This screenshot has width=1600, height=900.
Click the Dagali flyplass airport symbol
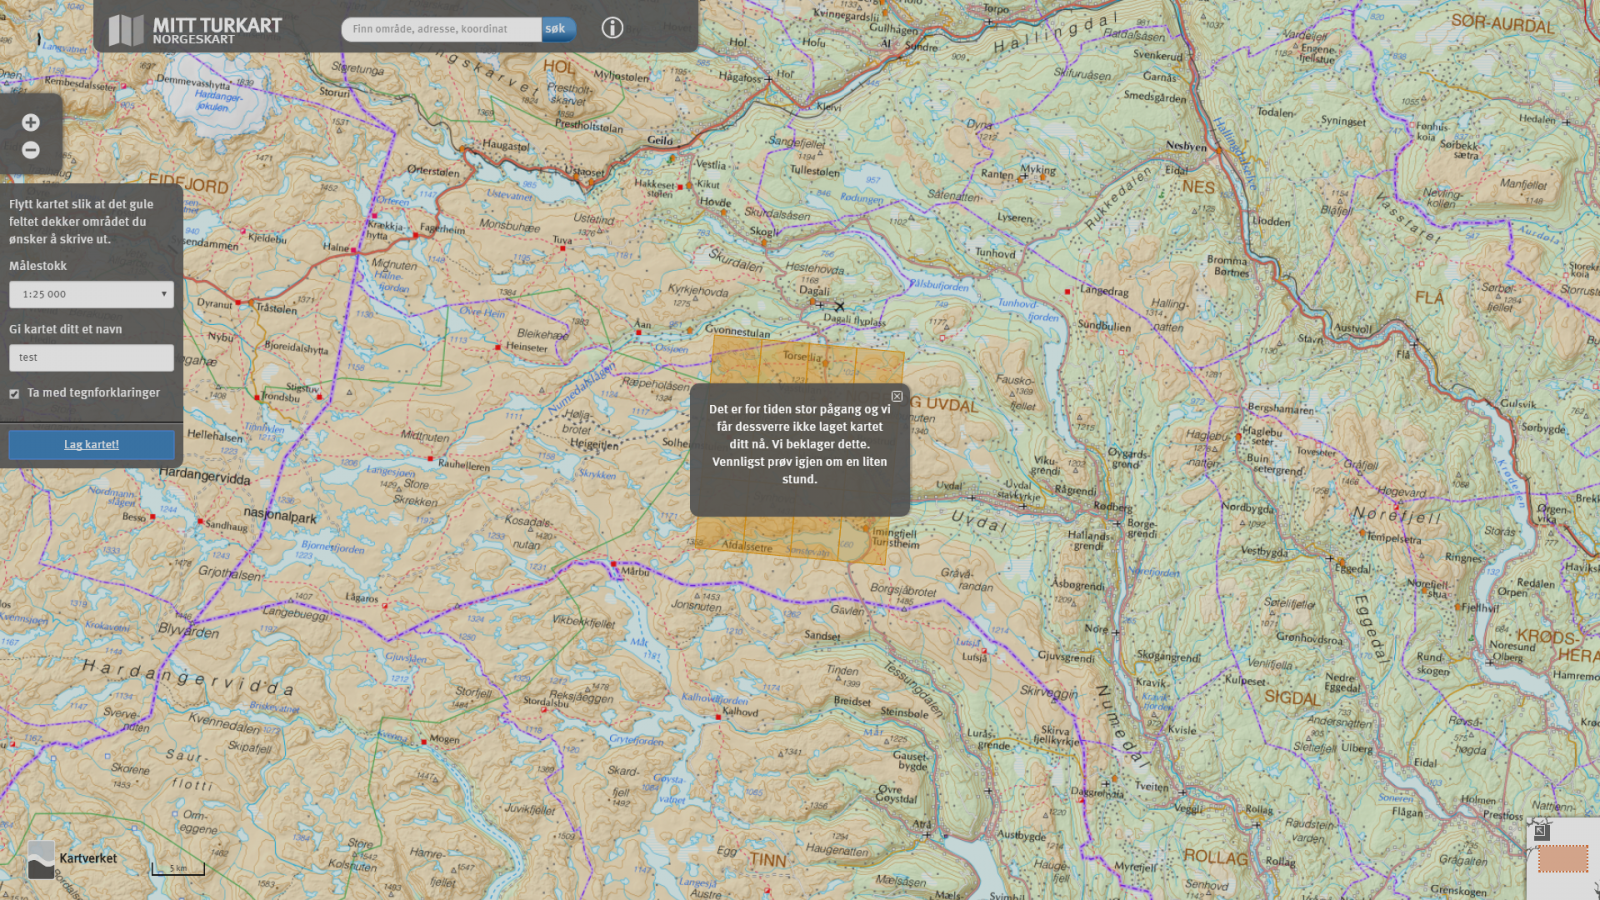pos(839,307)
